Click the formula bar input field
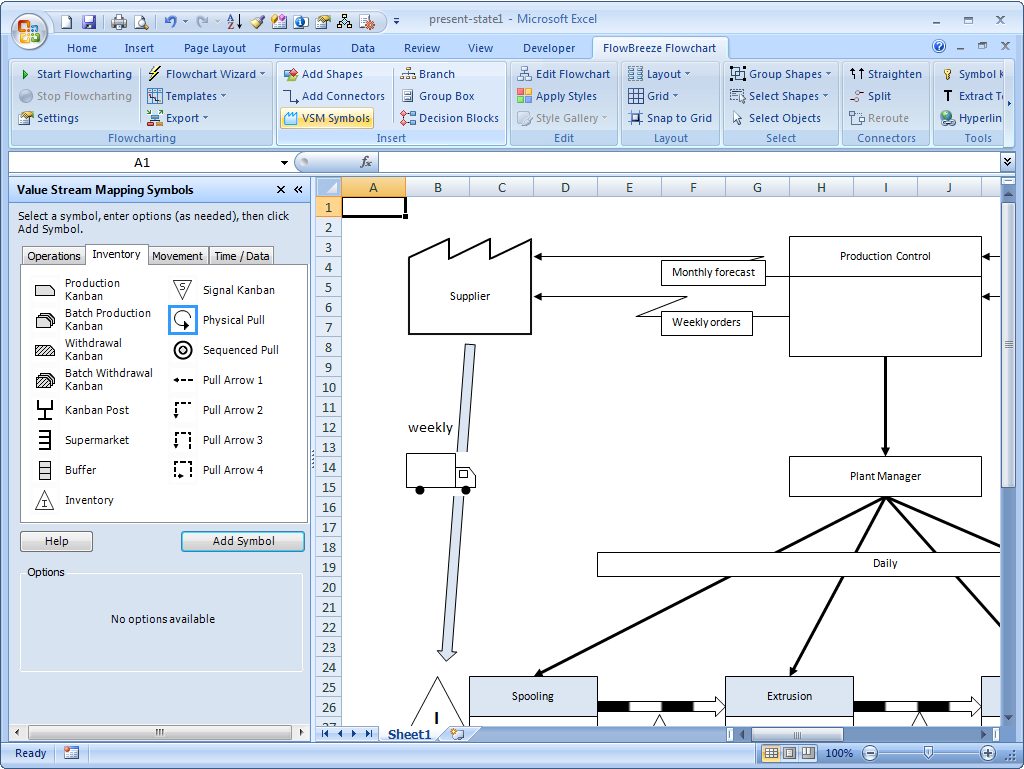The image size is (1024, 769). point(689,162)
